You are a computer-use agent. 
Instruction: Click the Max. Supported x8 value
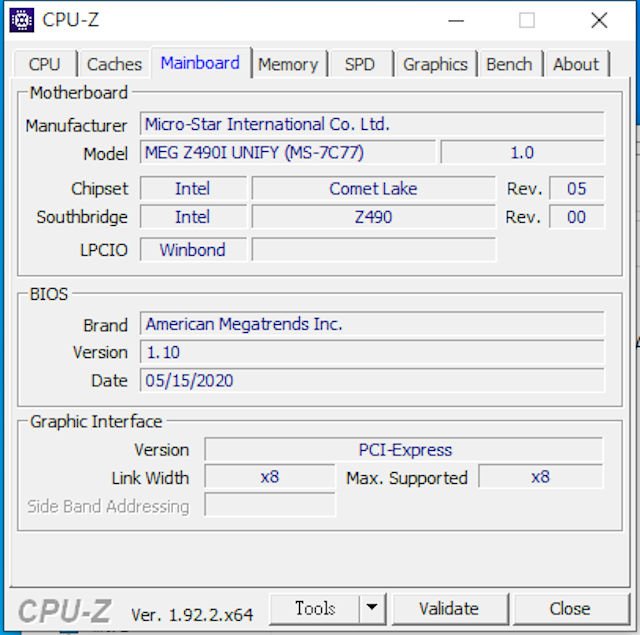(x=540, y=476)
